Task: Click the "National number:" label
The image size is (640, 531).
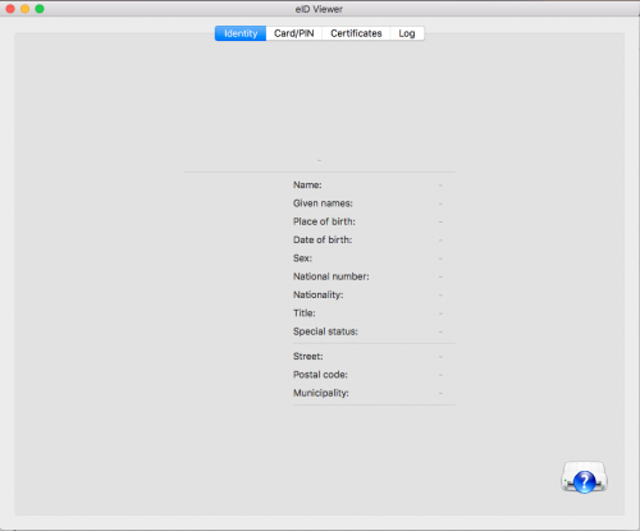Action: [331, 277]
